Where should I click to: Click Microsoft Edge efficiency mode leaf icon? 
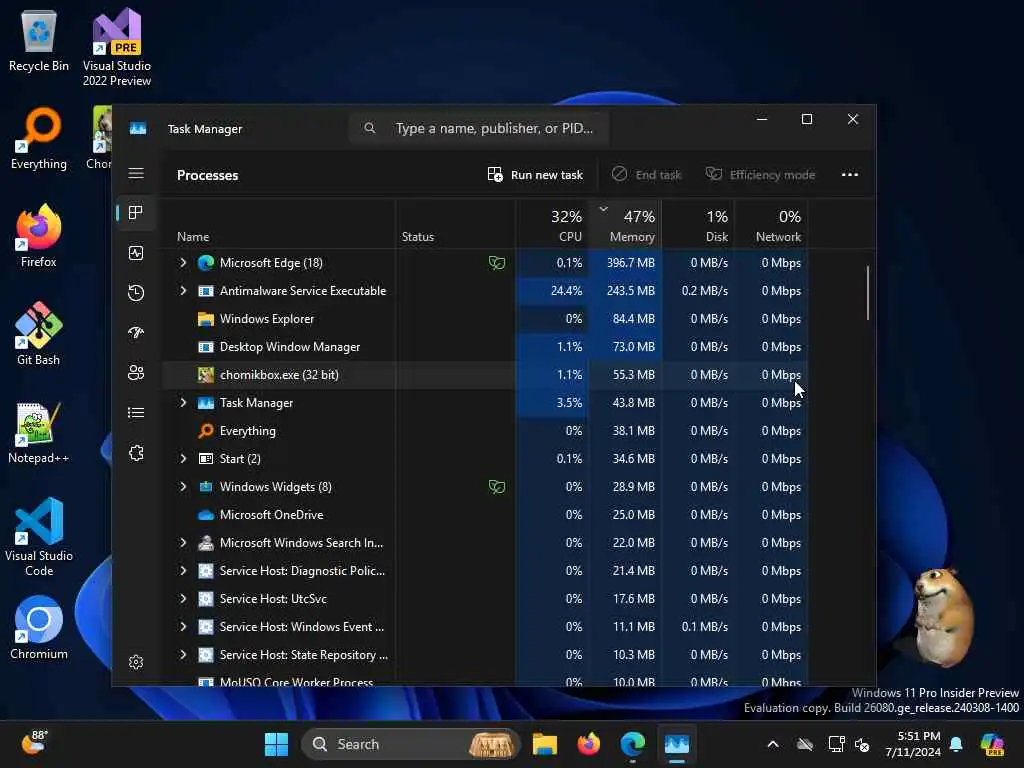coord(496,263)
